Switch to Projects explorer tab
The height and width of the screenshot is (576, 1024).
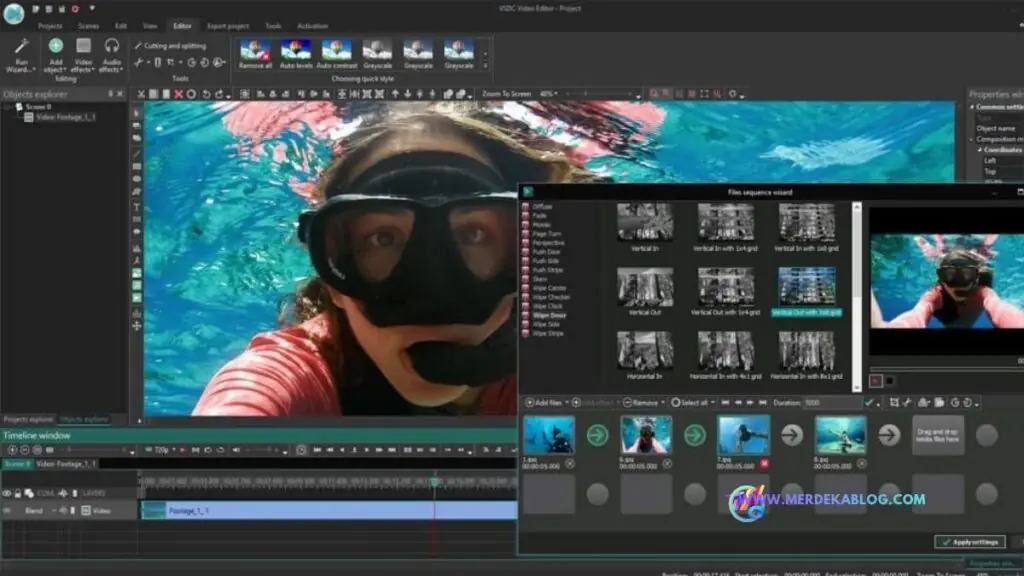pyautogui.click(x=28, y=419)
